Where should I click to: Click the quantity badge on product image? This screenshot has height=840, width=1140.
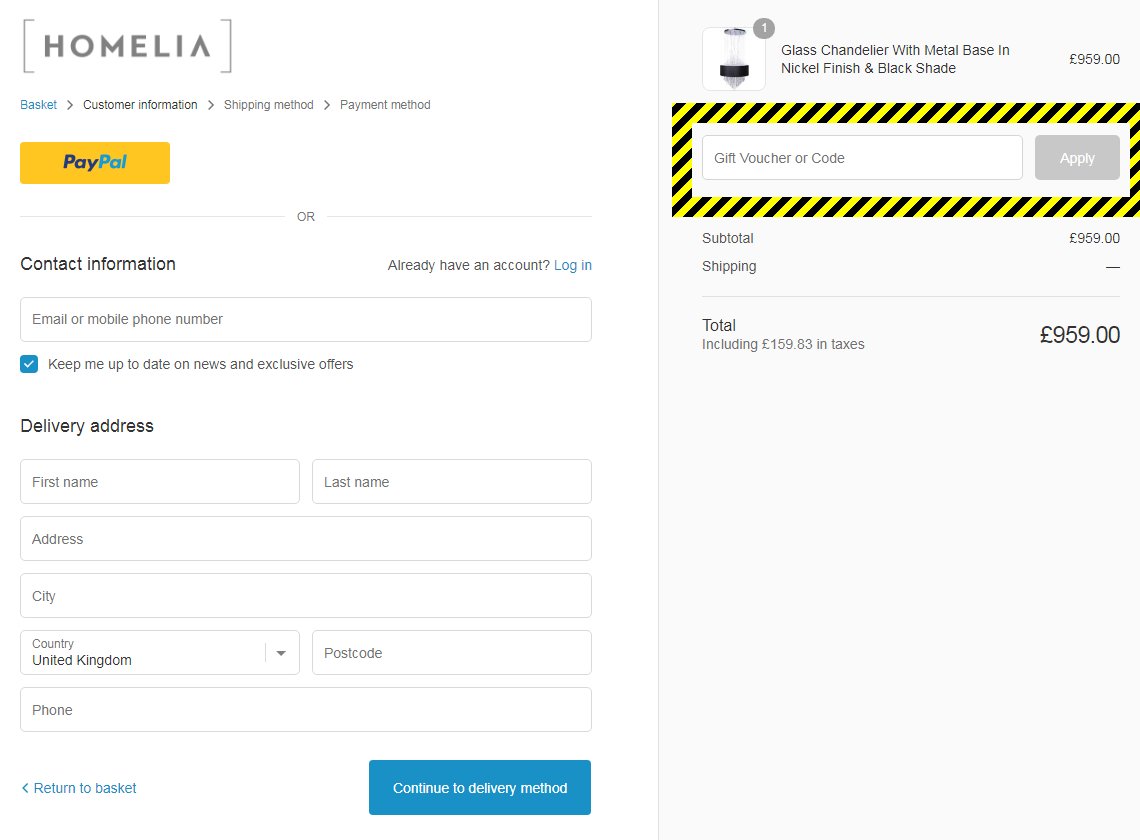764,28
